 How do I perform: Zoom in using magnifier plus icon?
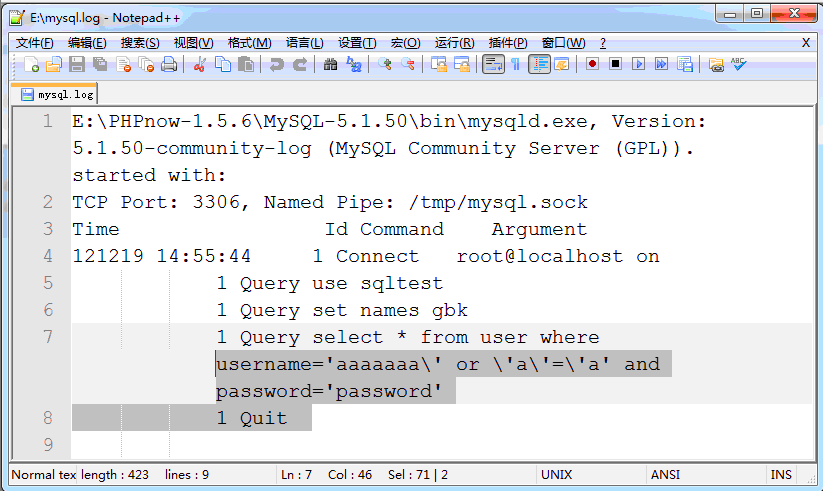[x=385, y=65]
